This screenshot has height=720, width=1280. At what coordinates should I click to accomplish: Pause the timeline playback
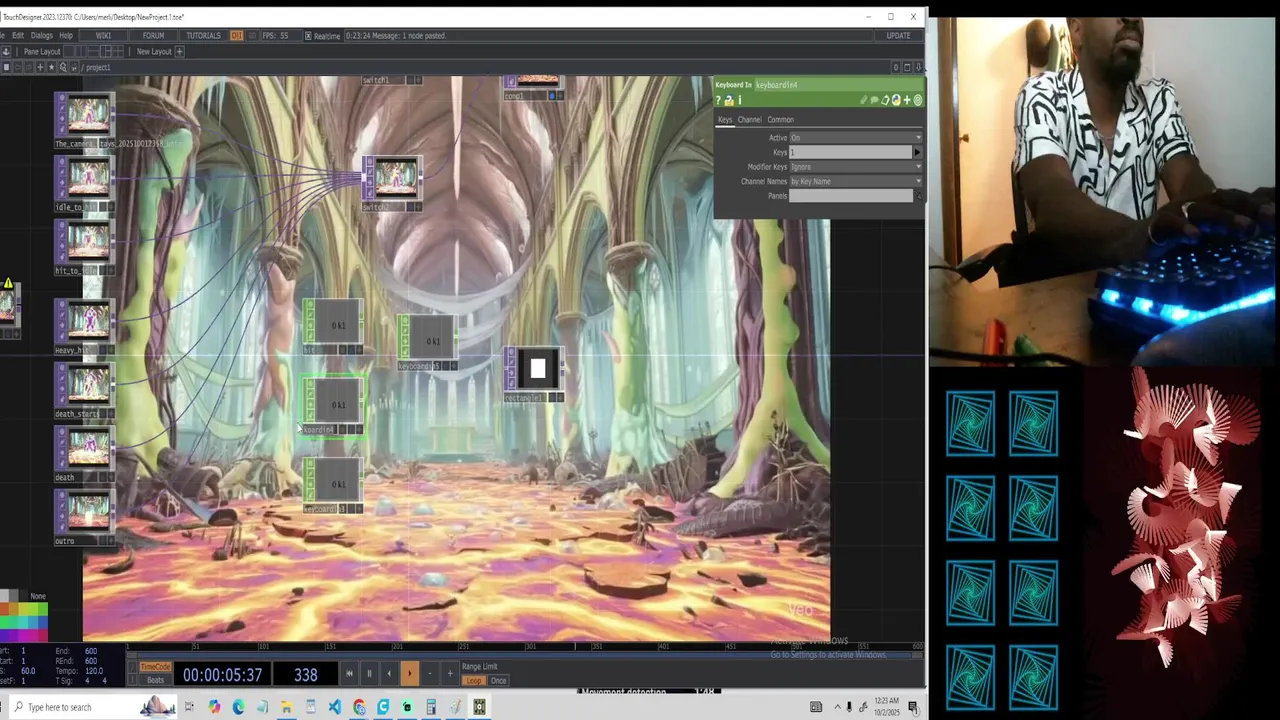[x=369, y=674]
